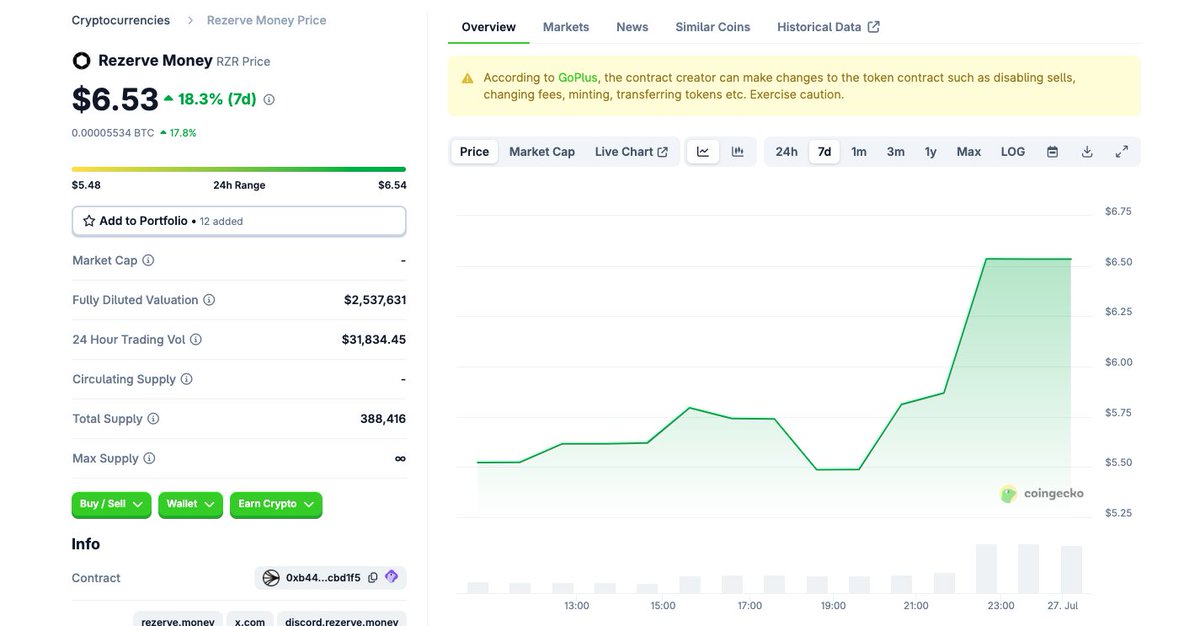Set chart range to 7d
The height and width of the screenshot is (626, 1200).
[x=824, y=152]
